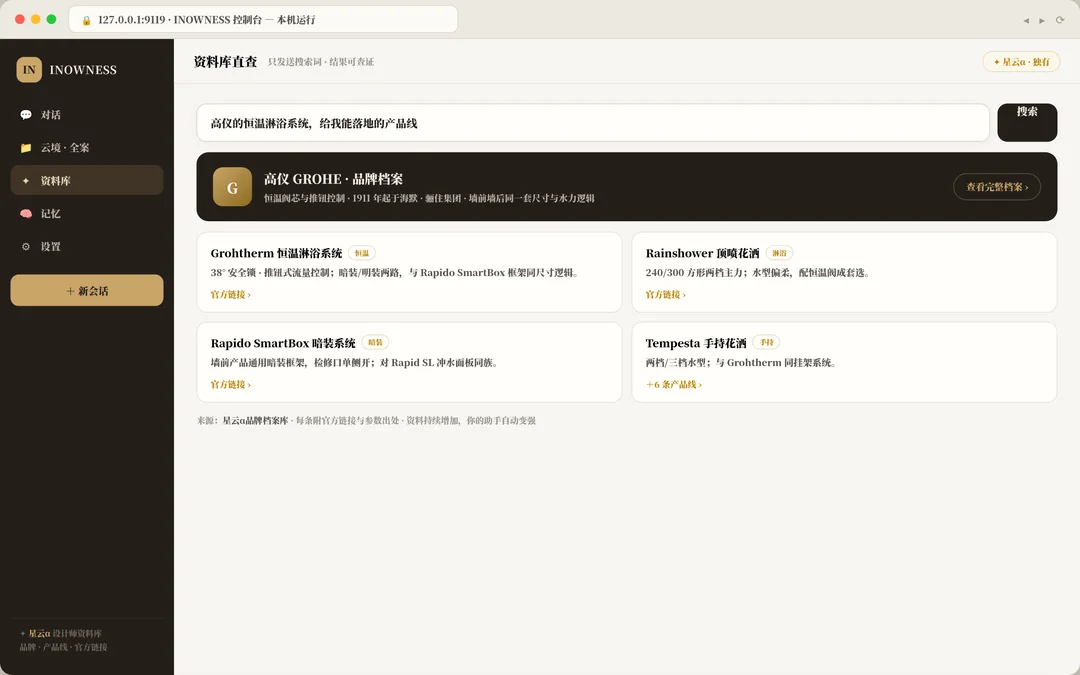The image size is (1080, 675).
Task: Open 官方链接 under Grohtherm 恒温淋浴系统
Action: 231,295
